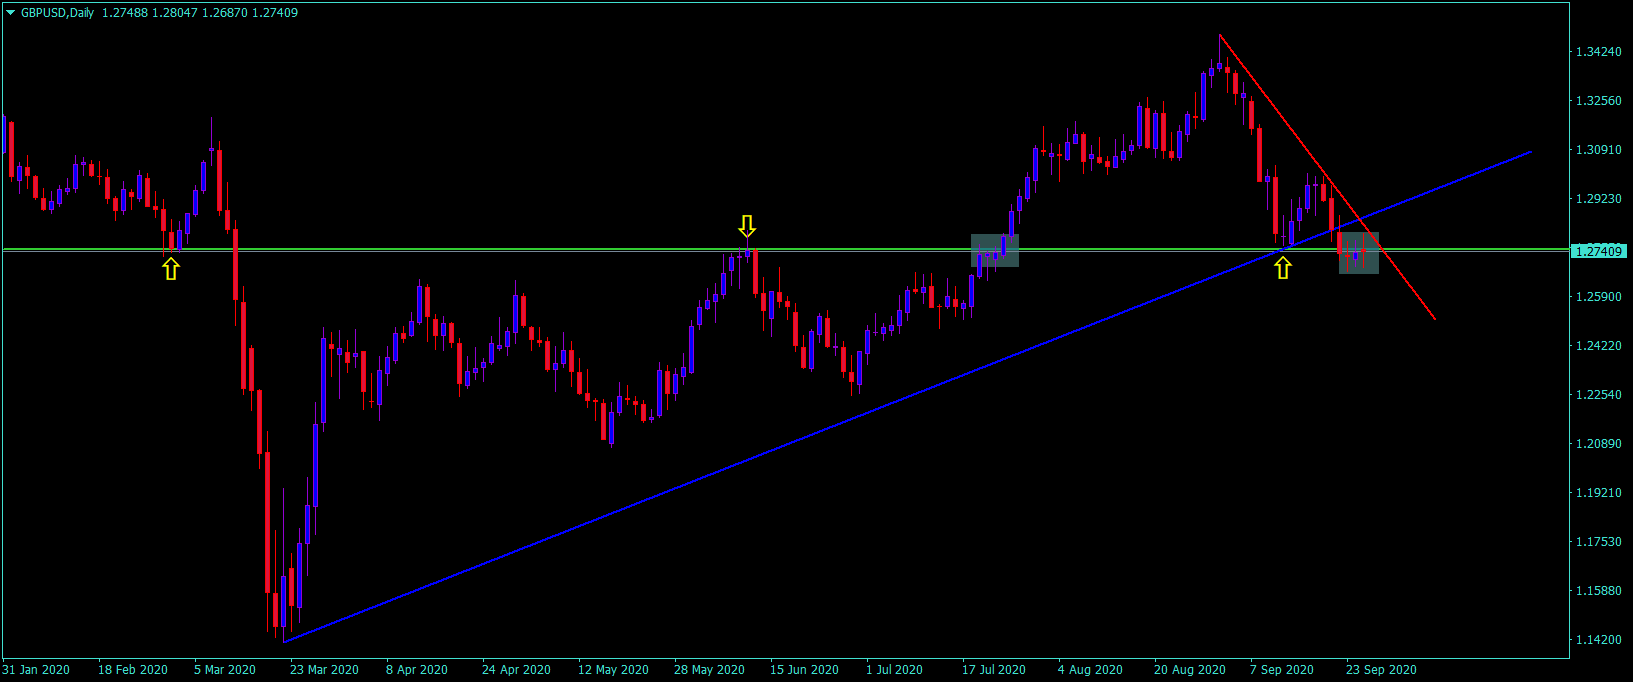Select the yellow up arrow below the September low

point(1283,267)
